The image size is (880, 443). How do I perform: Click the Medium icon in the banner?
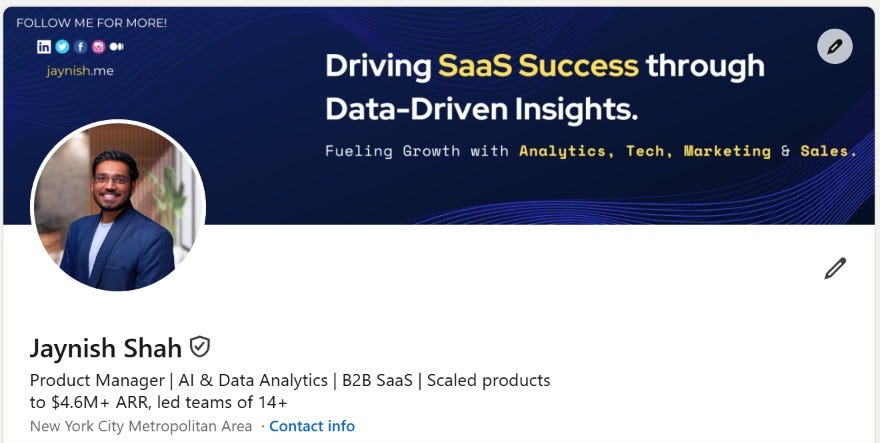(x=117, y=47)
